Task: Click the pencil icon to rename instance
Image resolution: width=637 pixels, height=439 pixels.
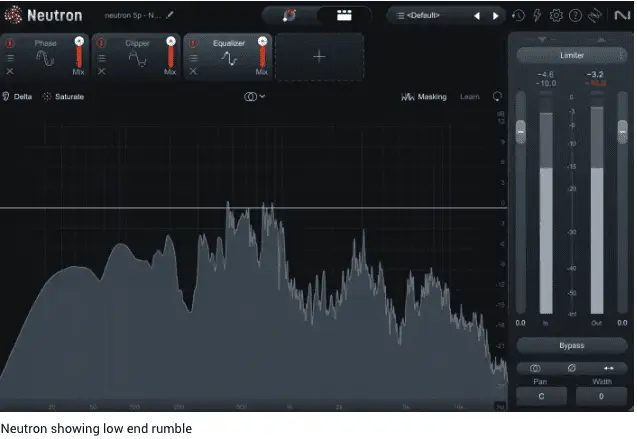Action: [x=170, y=15]
